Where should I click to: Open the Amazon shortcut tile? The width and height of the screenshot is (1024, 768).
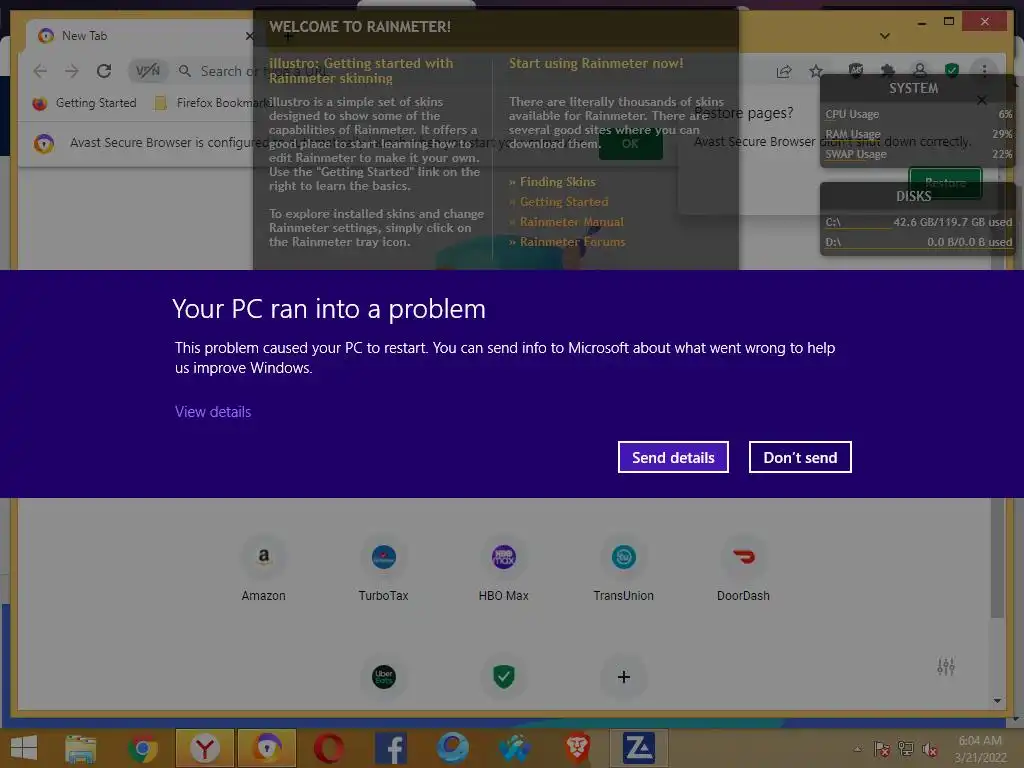coord(263,568)
